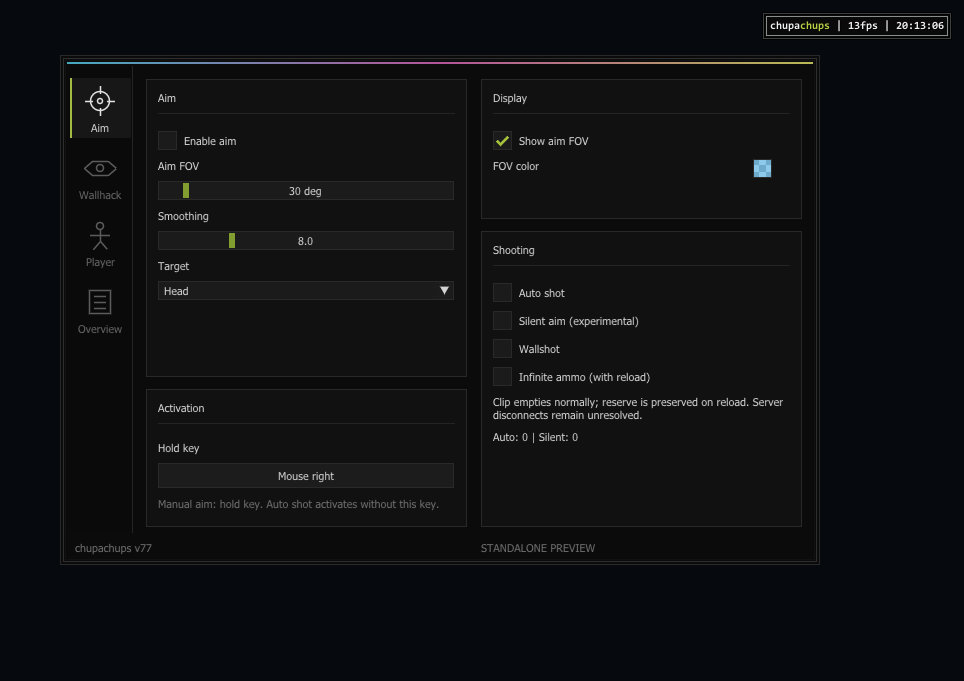Click the Shooting section heading
This screenshot has height=681, width=964.
click(513, 250)
